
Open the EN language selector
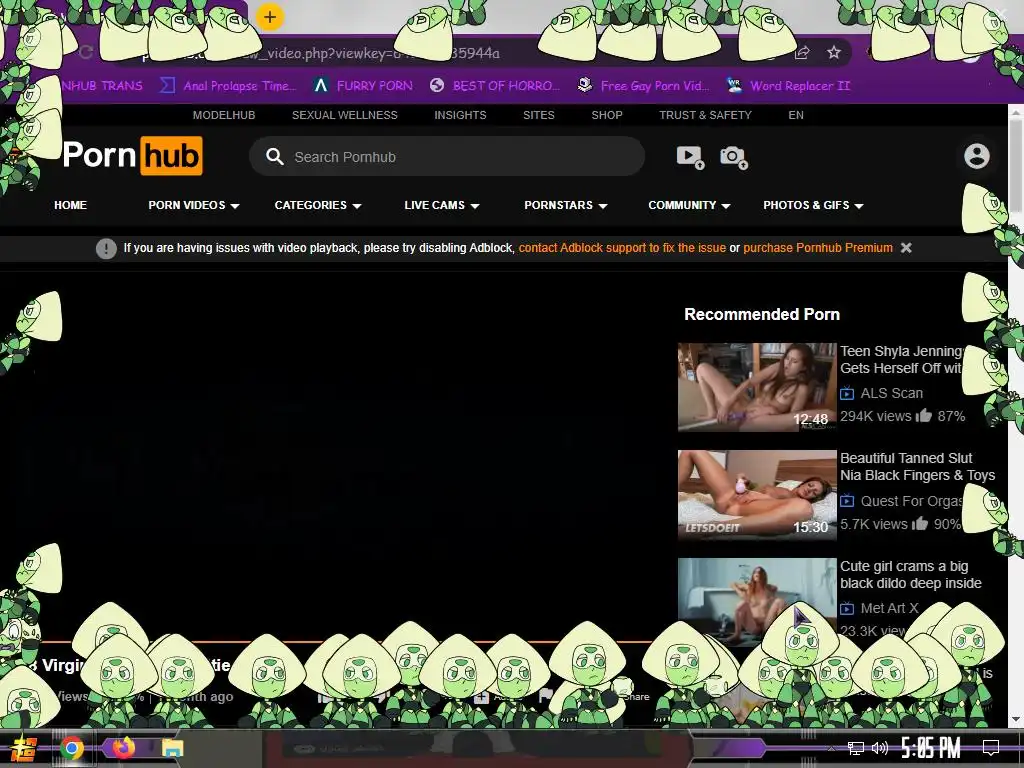(x=795, y=115)
